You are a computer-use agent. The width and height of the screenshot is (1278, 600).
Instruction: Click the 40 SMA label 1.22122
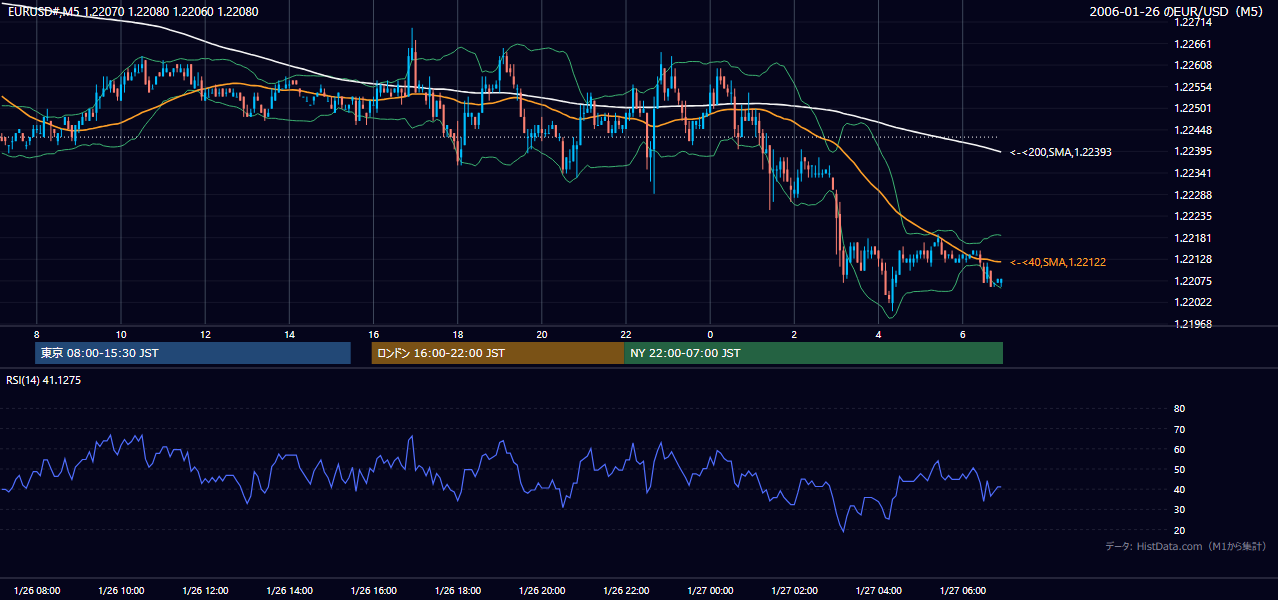click(x=1058, y=262)
